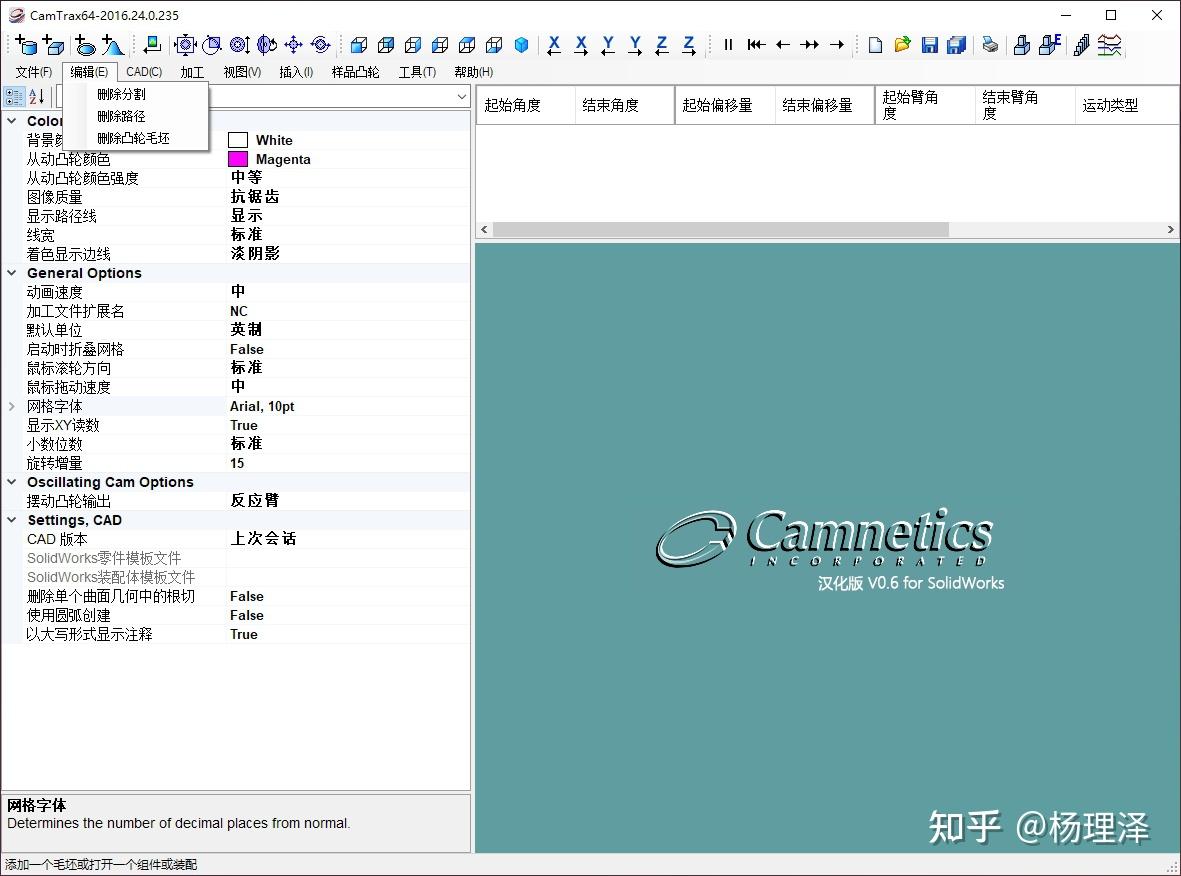Click the zoom to fit icon
Screen dimensions: 1181x876
185,45
